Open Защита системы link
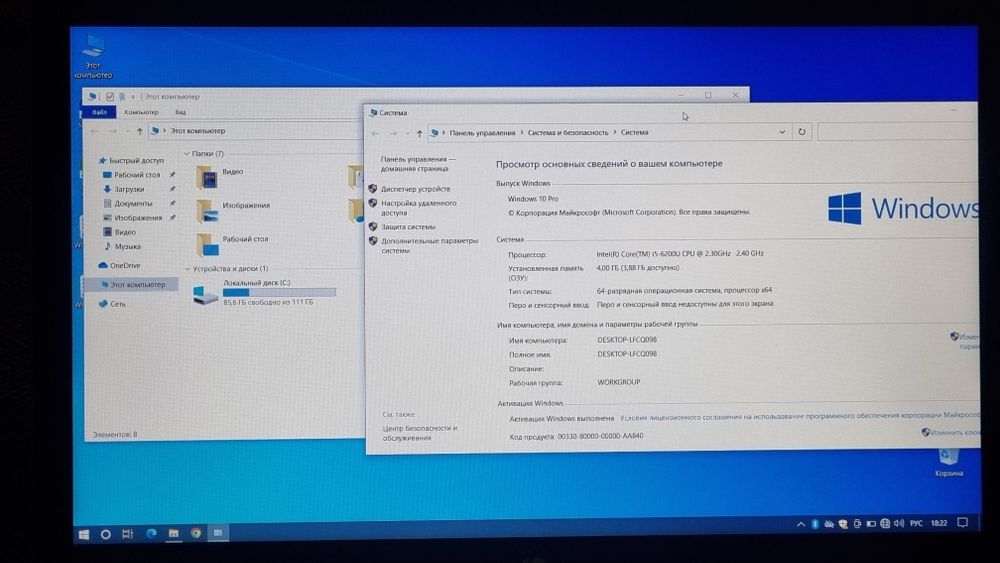Viewport: 1000px width, 563px height. pos(408,226)
